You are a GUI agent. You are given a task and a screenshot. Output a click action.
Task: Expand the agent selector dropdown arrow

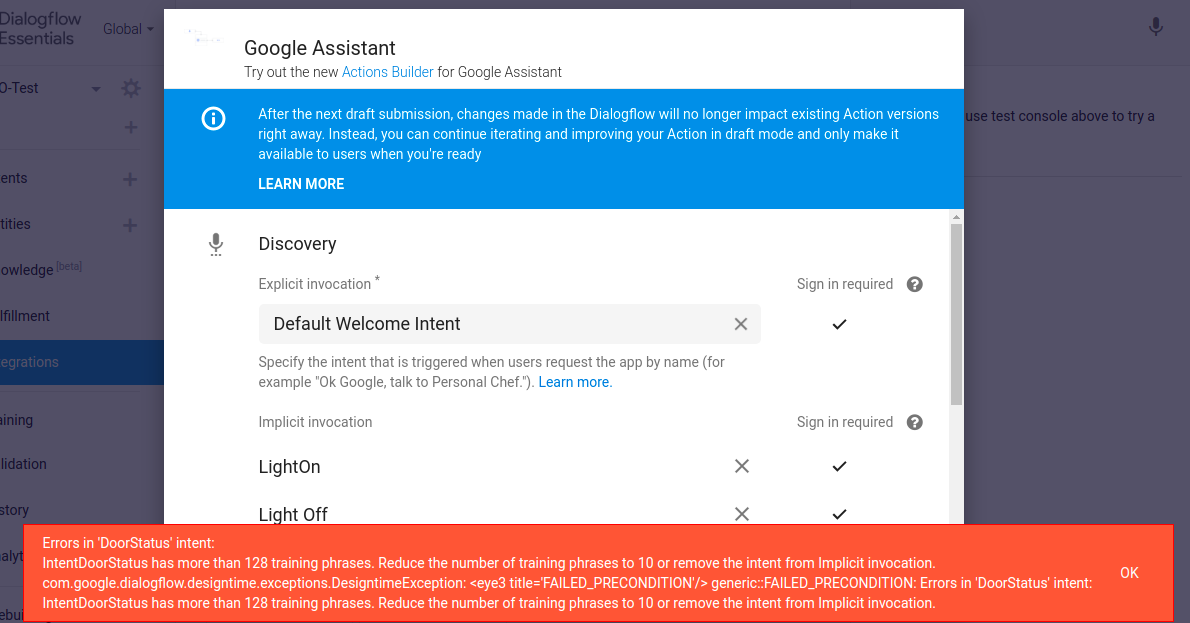click(96, 89)
